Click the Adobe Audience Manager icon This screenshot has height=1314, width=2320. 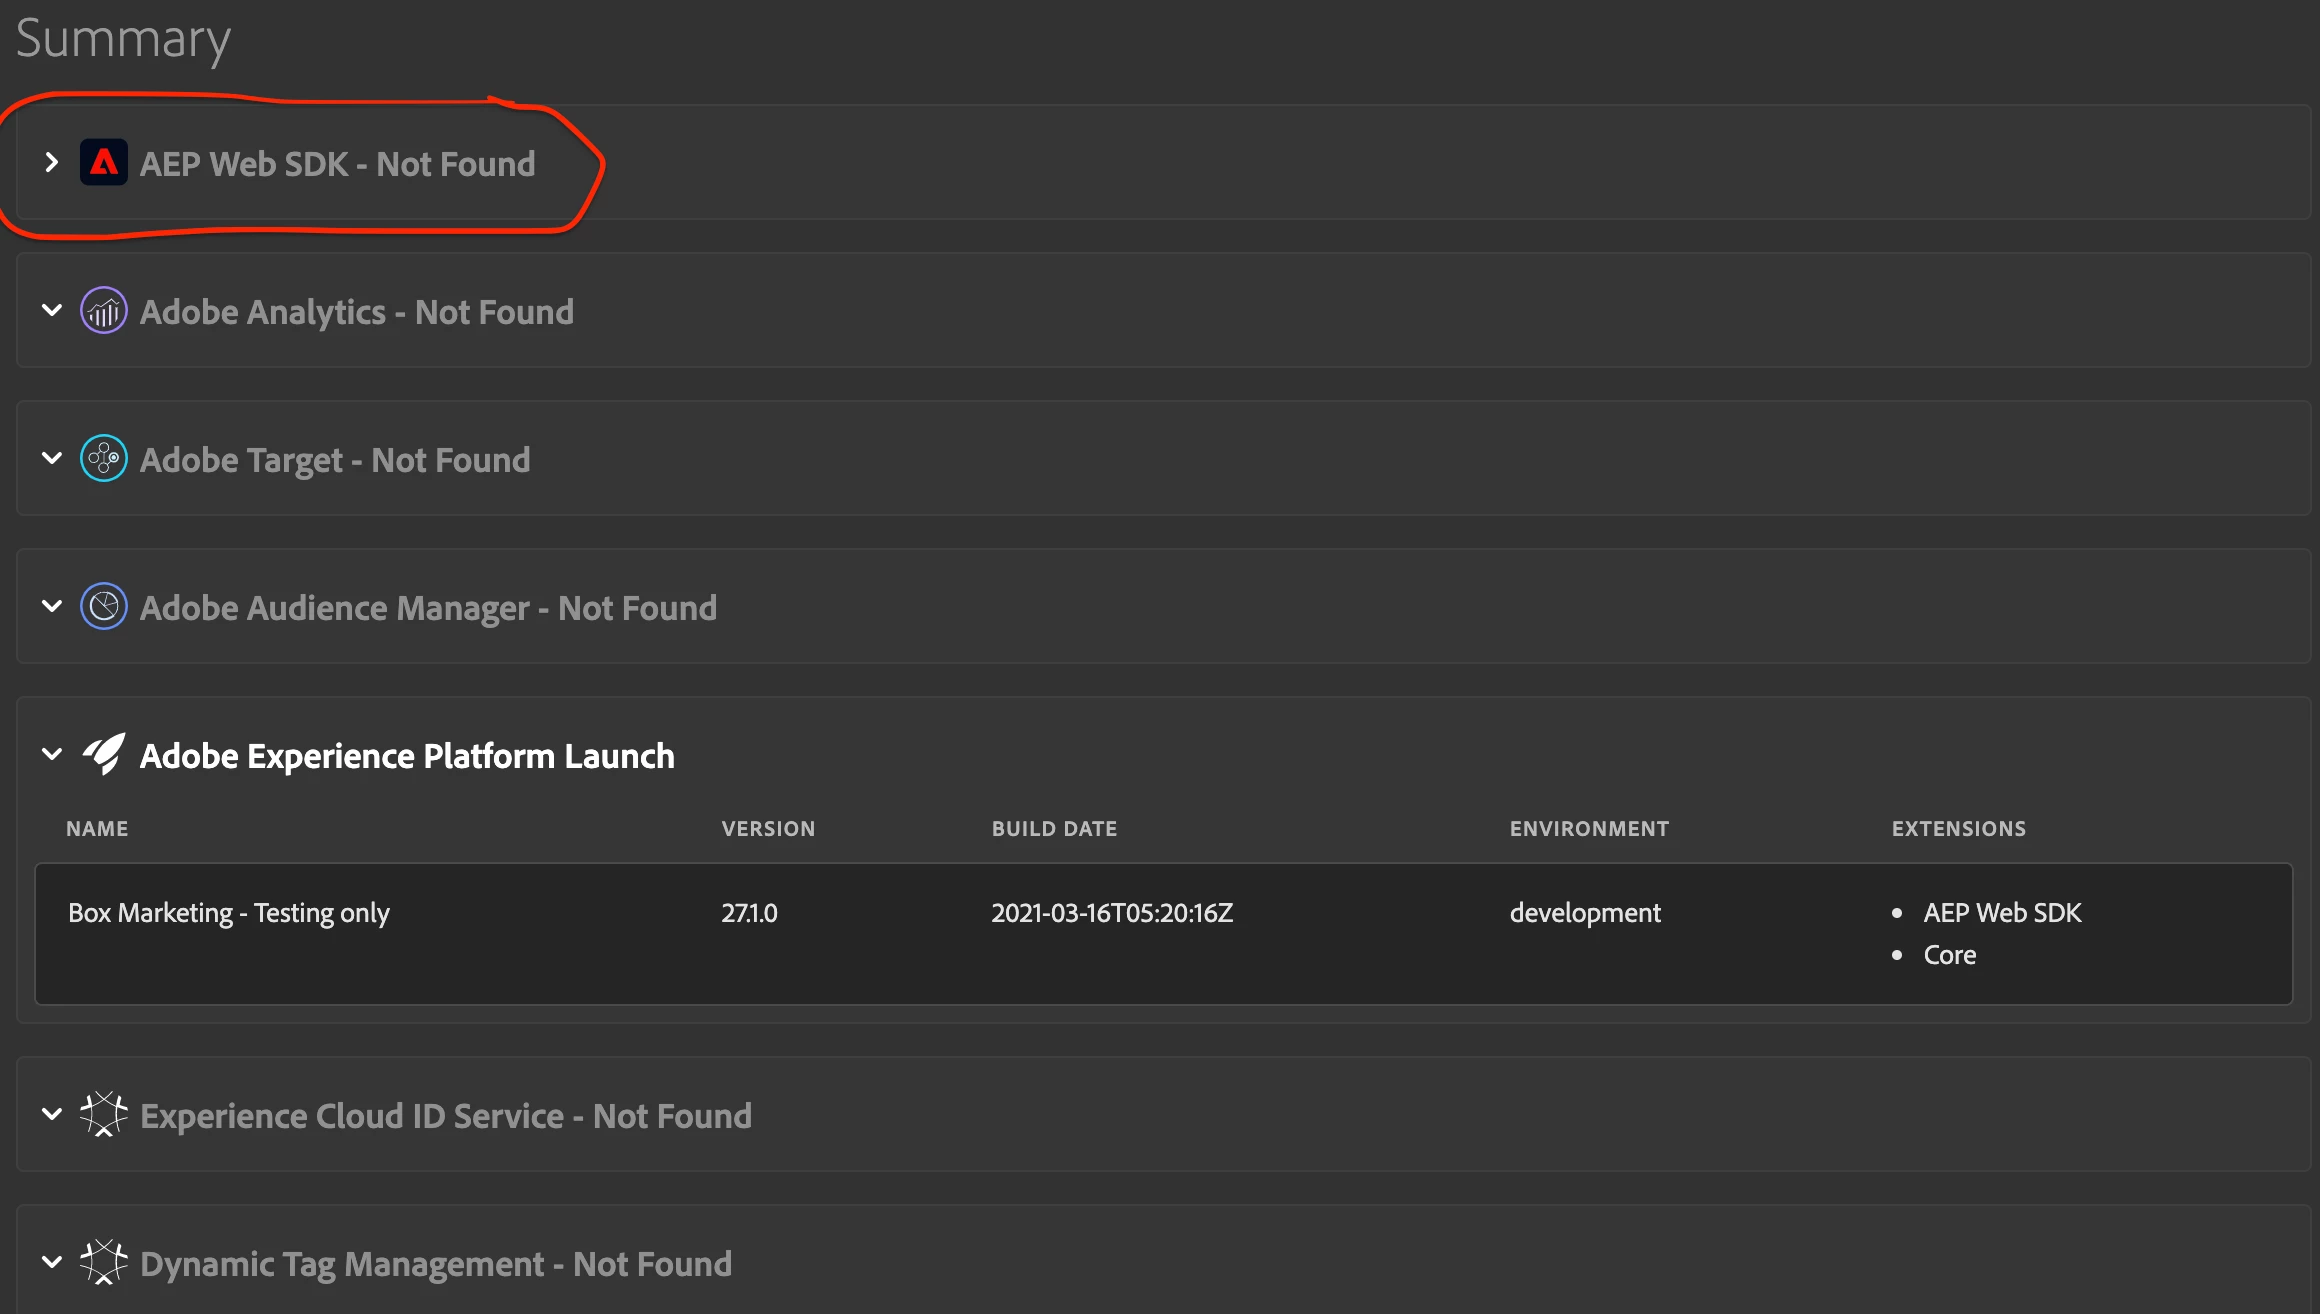point(104,607)
